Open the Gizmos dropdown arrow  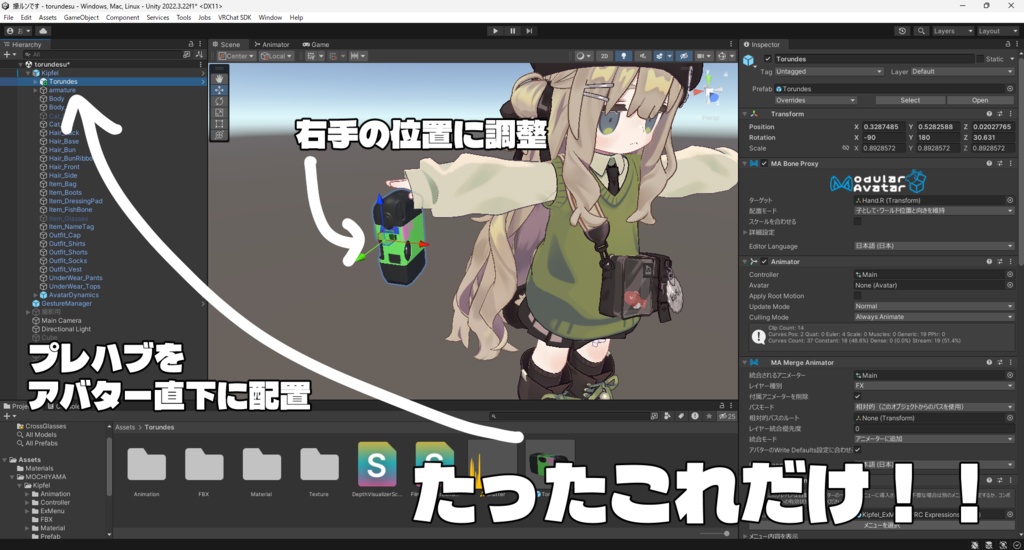click(732, 56)
